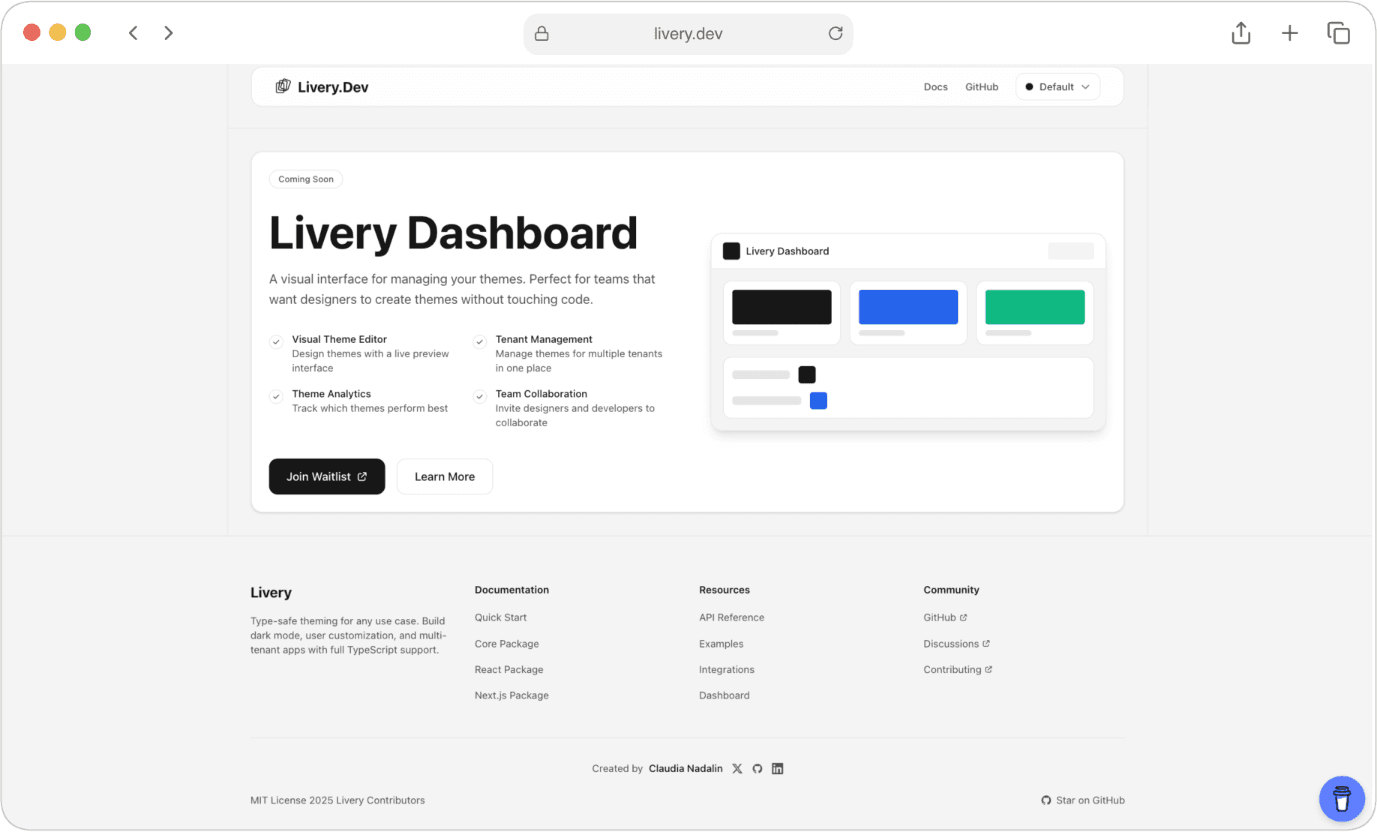Screen dimensions: 1377x832
Task: Open the Docs menu item
Action: coord(935,87)
